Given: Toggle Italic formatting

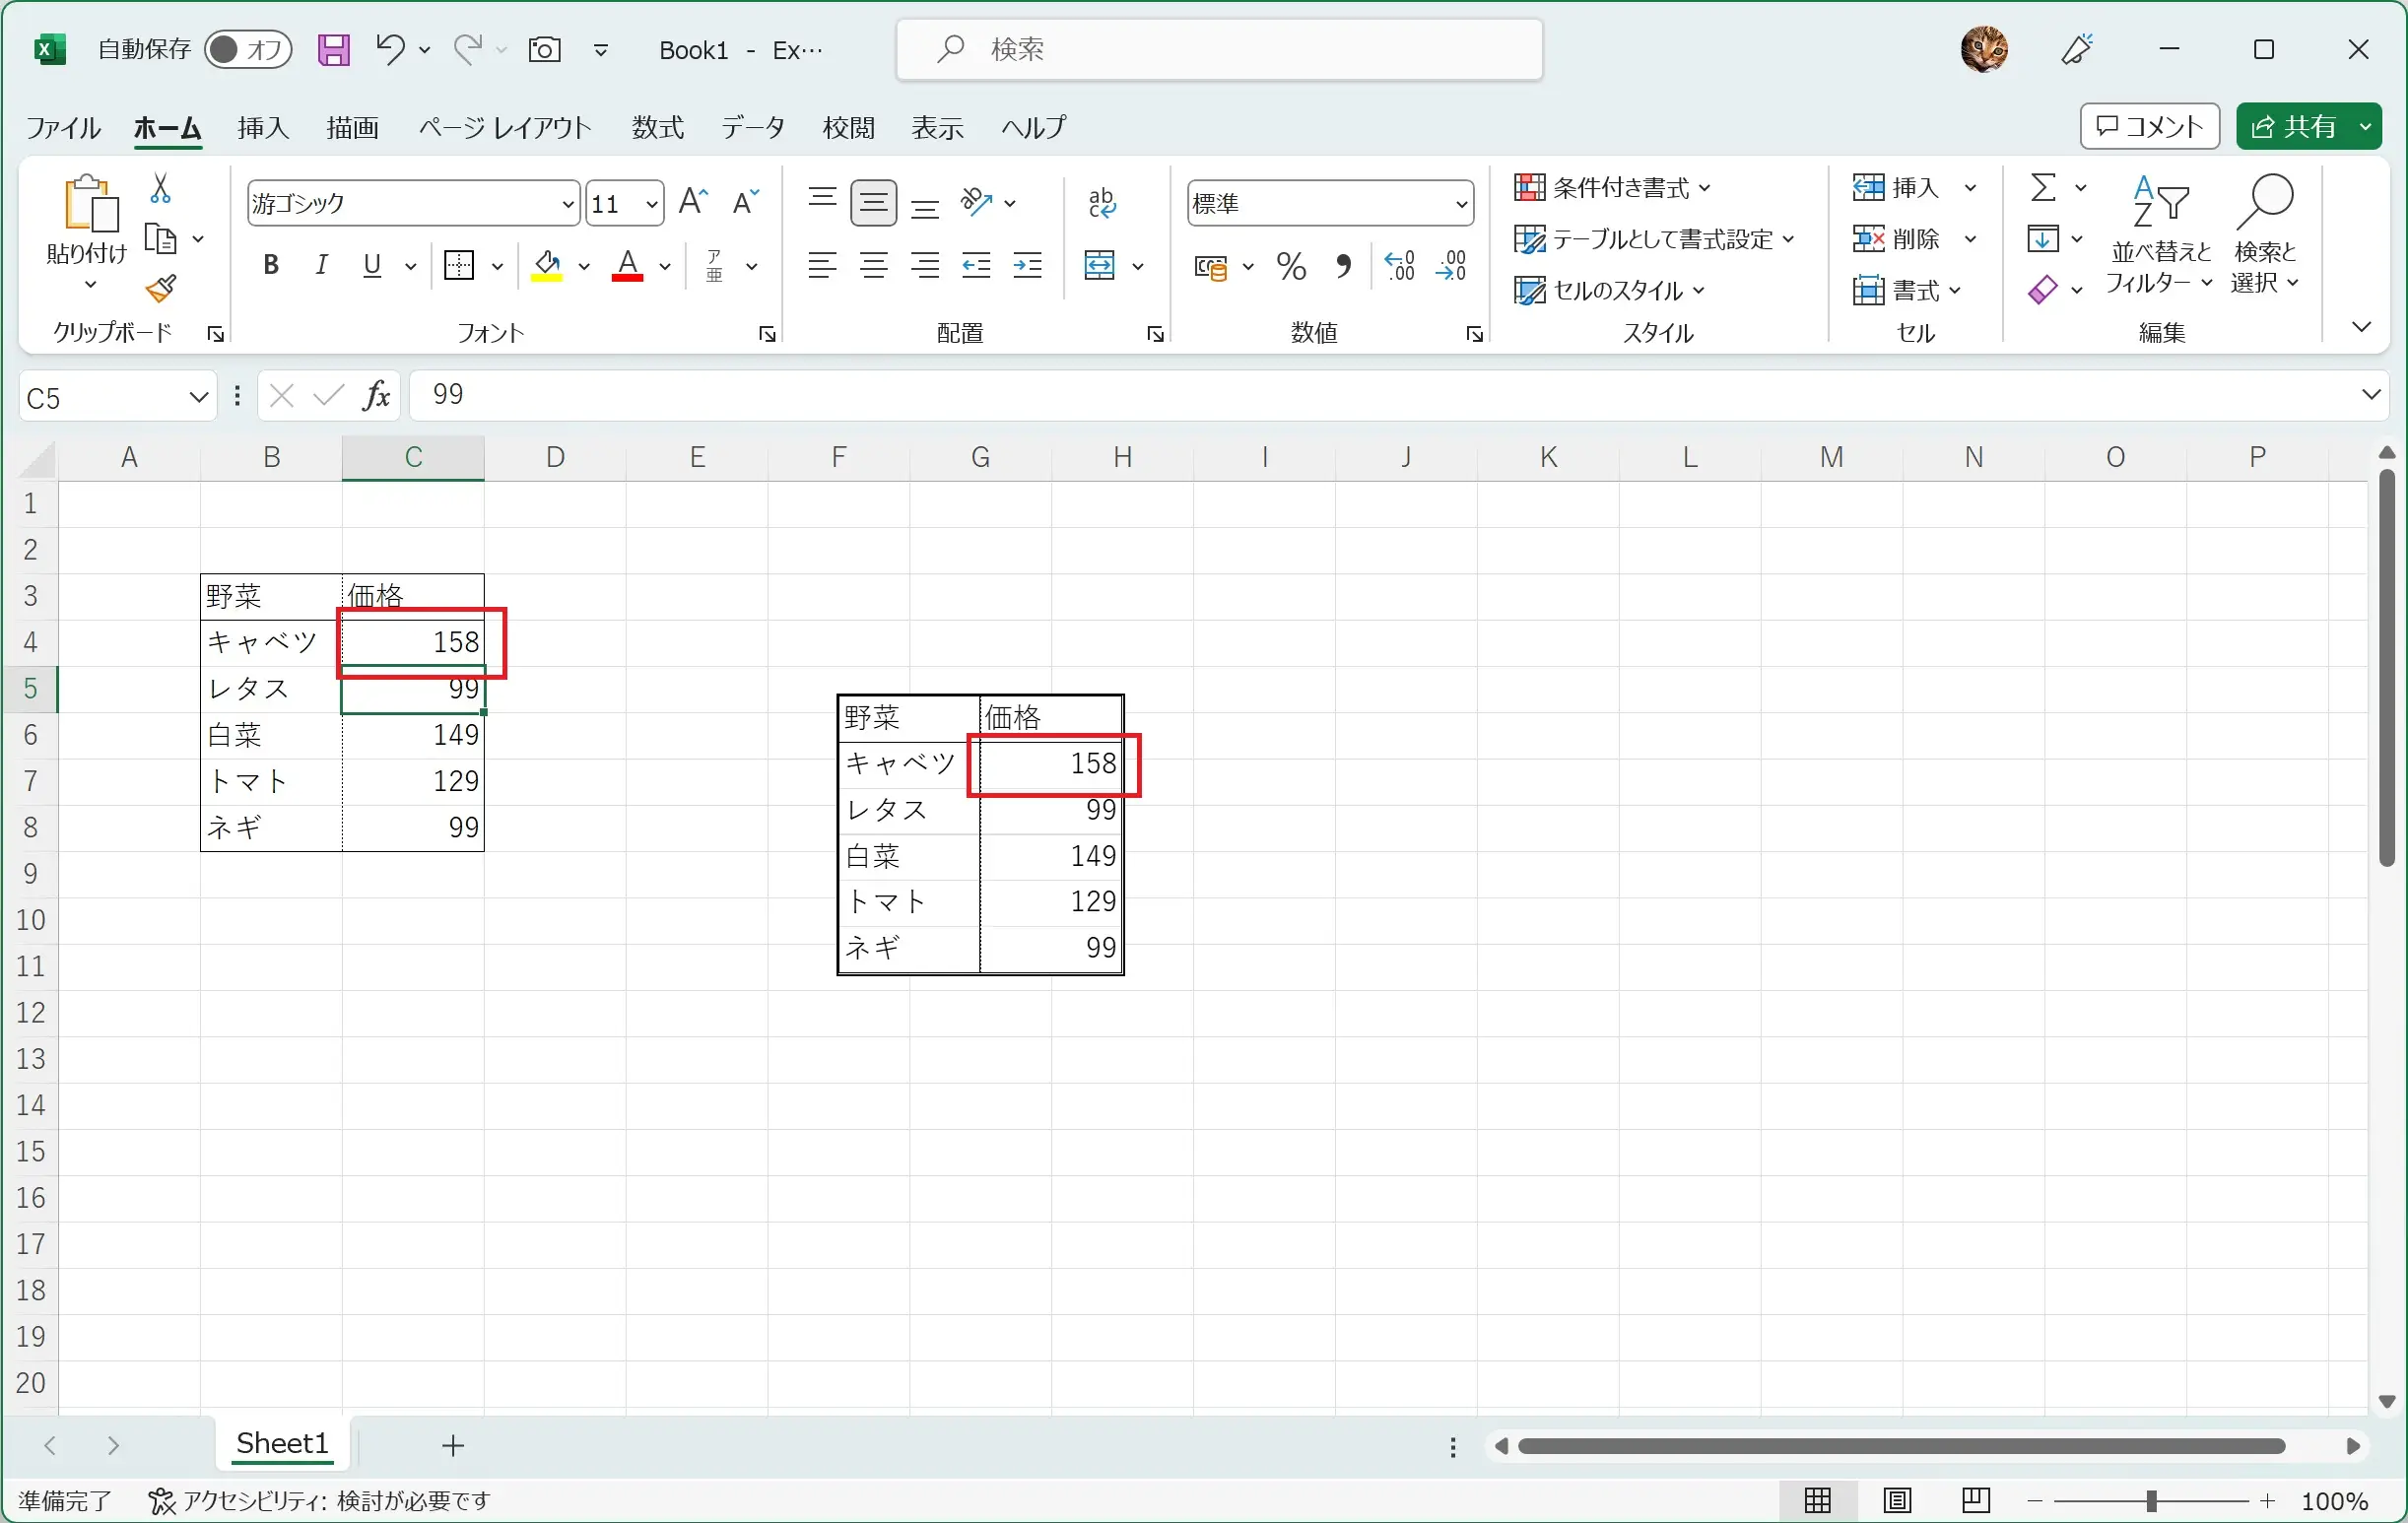Looking at the screenshot, I should [321, 266].
